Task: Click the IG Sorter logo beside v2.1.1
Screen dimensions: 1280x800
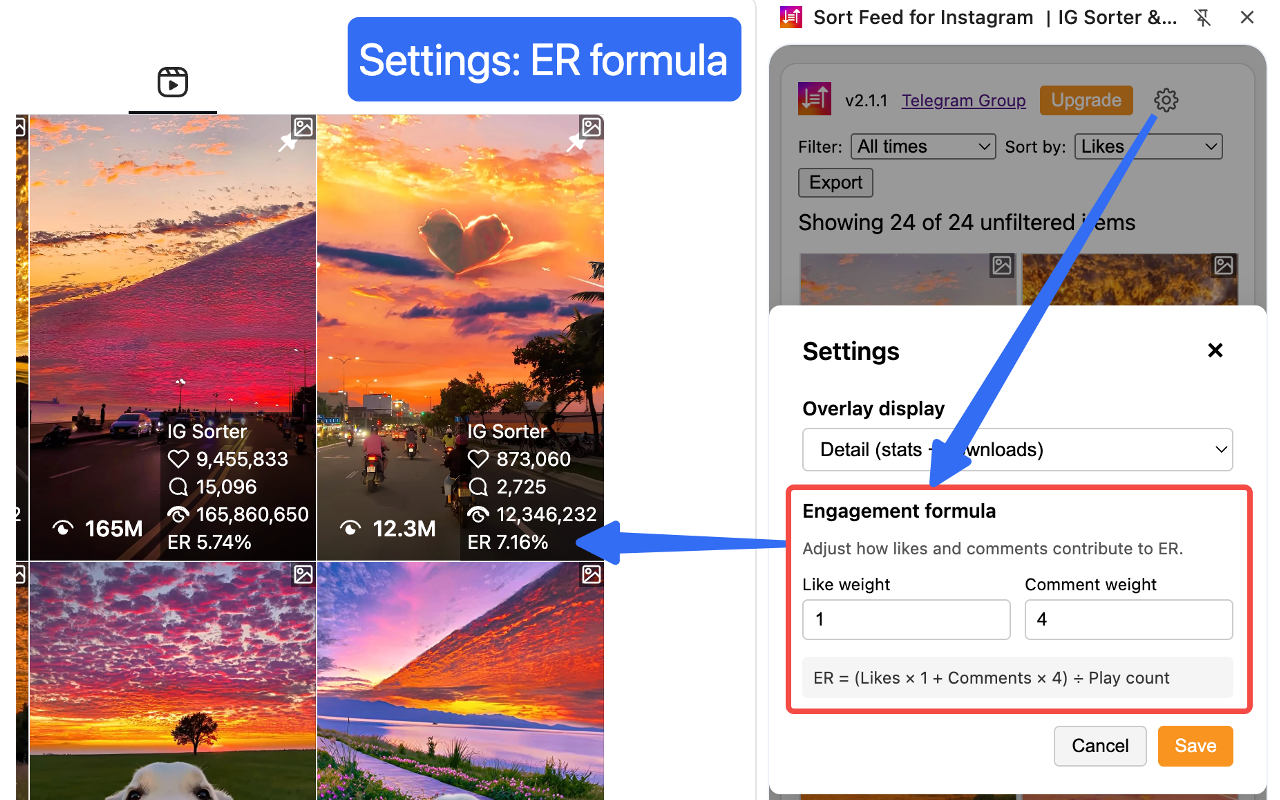Action: coord(815,99)
